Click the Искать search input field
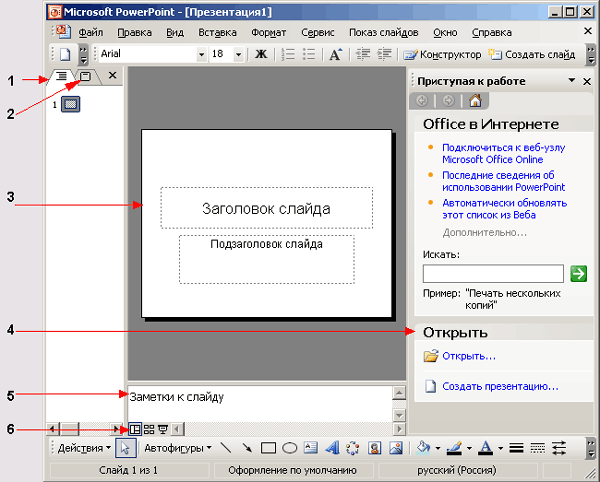Image resolution: width=600 pixels, height=482 pixels. [x=493, y=274]
